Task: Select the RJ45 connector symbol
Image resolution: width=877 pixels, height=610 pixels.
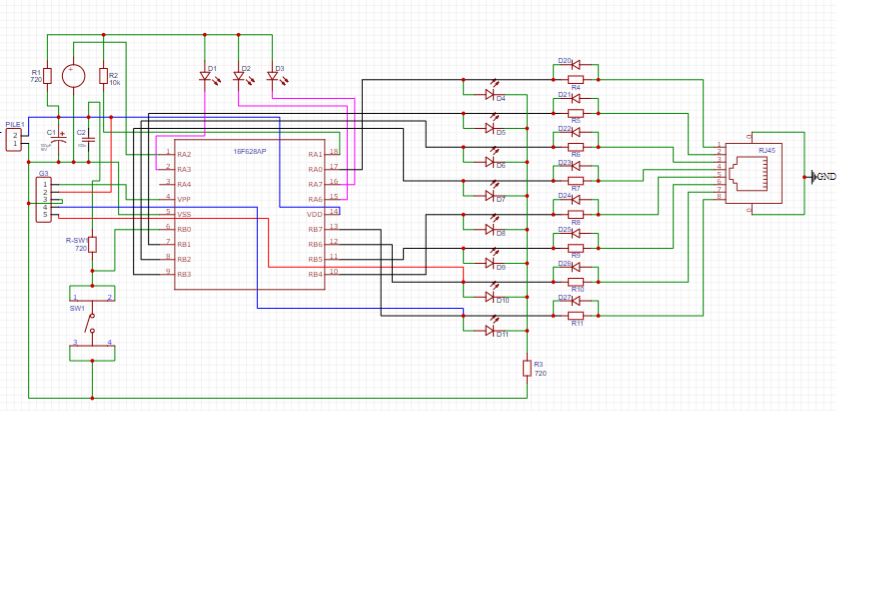Action: coord(755,175)
